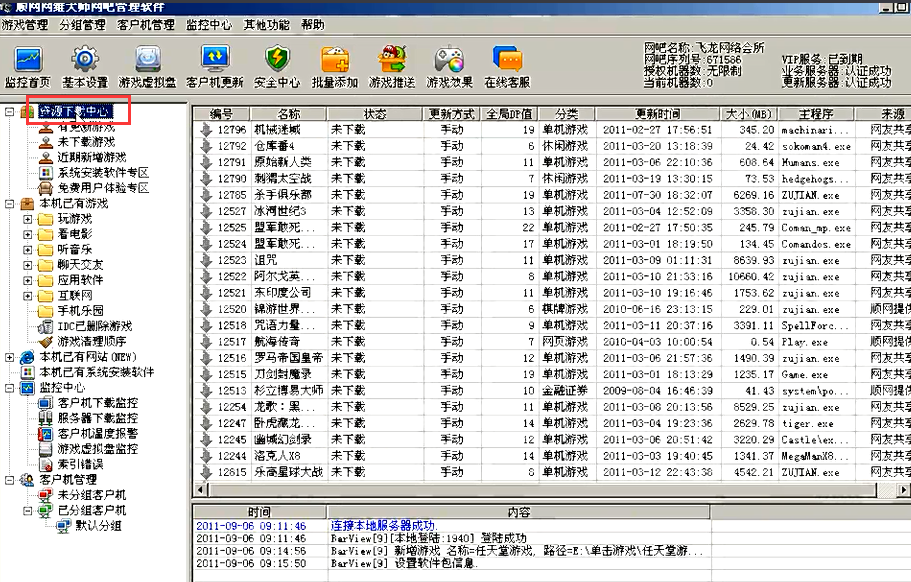Click download arrow icon for 机械迷城
The width and height of the screenshot is (911, 582).
point(205,130)
